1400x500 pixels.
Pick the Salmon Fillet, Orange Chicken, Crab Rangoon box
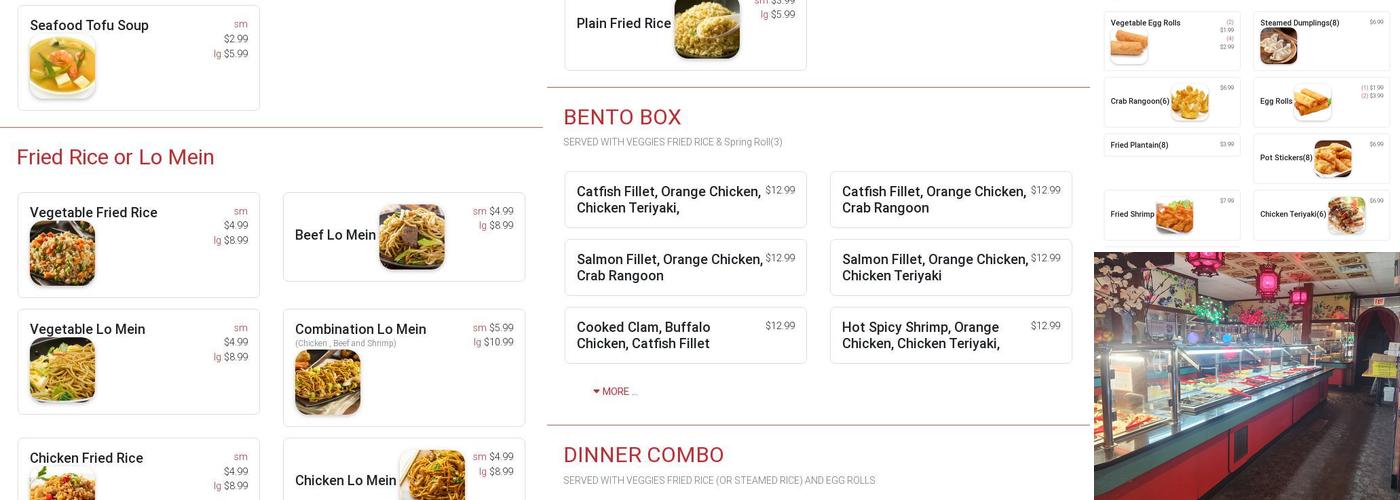[685, 267]
